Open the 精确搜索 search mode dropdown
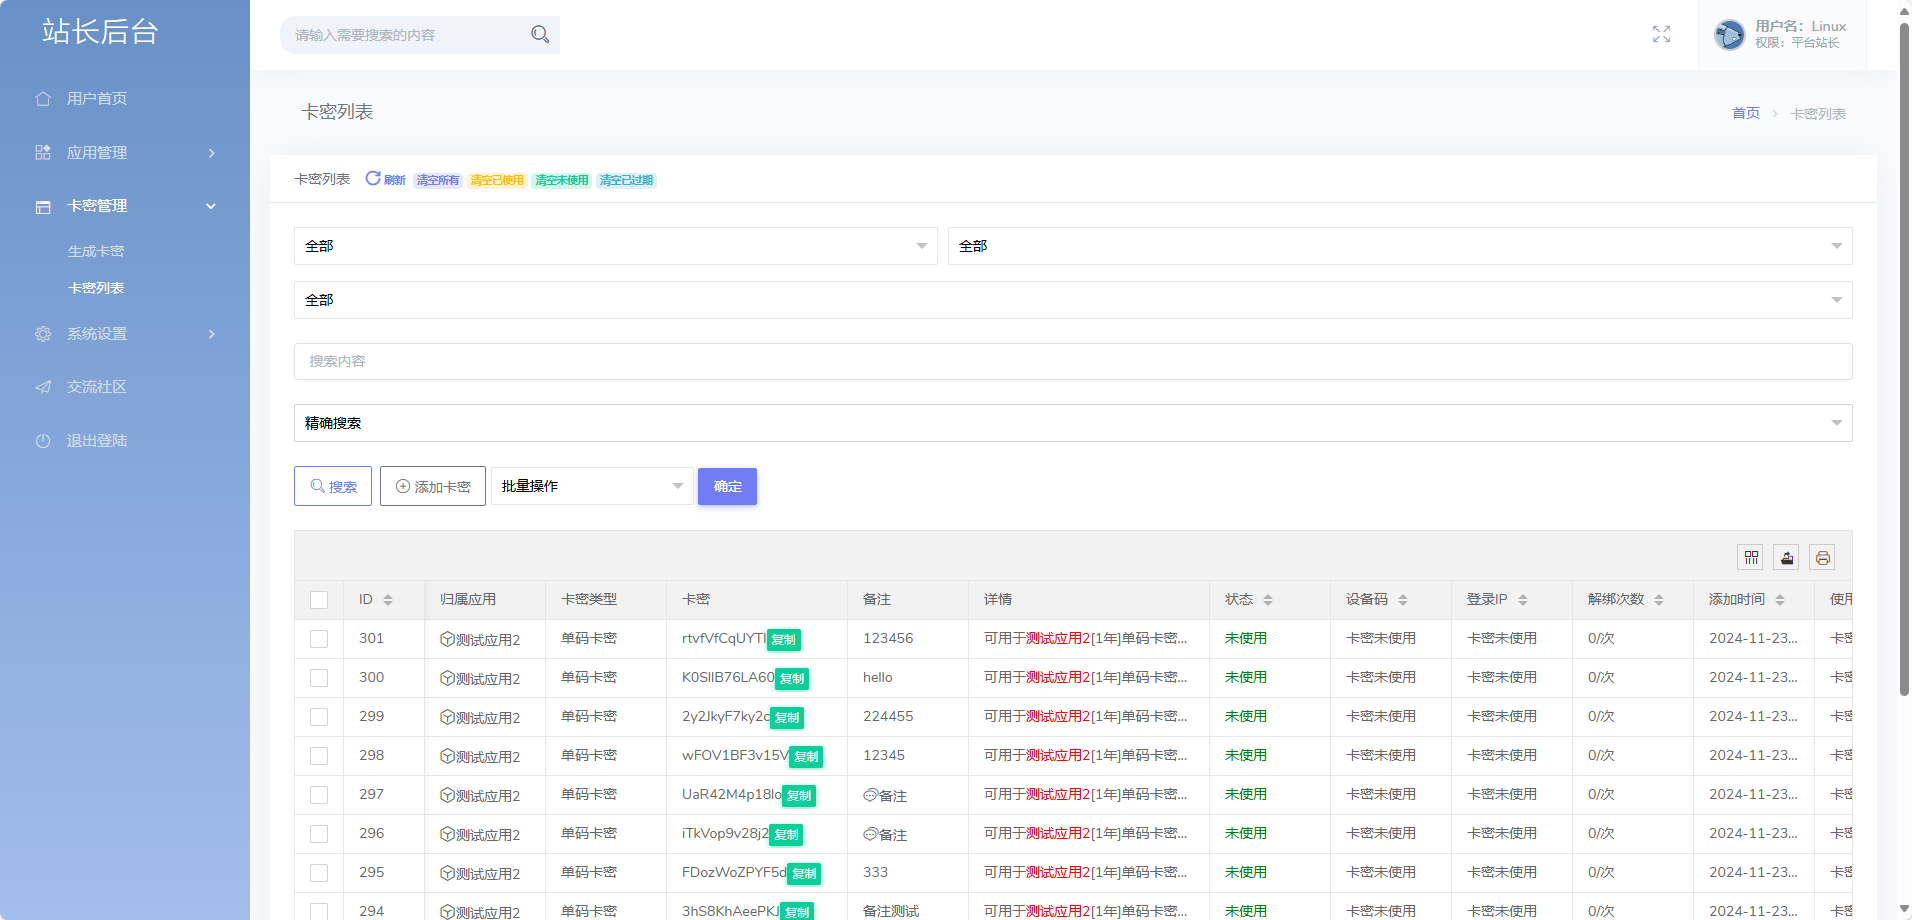 [1073, 423]
